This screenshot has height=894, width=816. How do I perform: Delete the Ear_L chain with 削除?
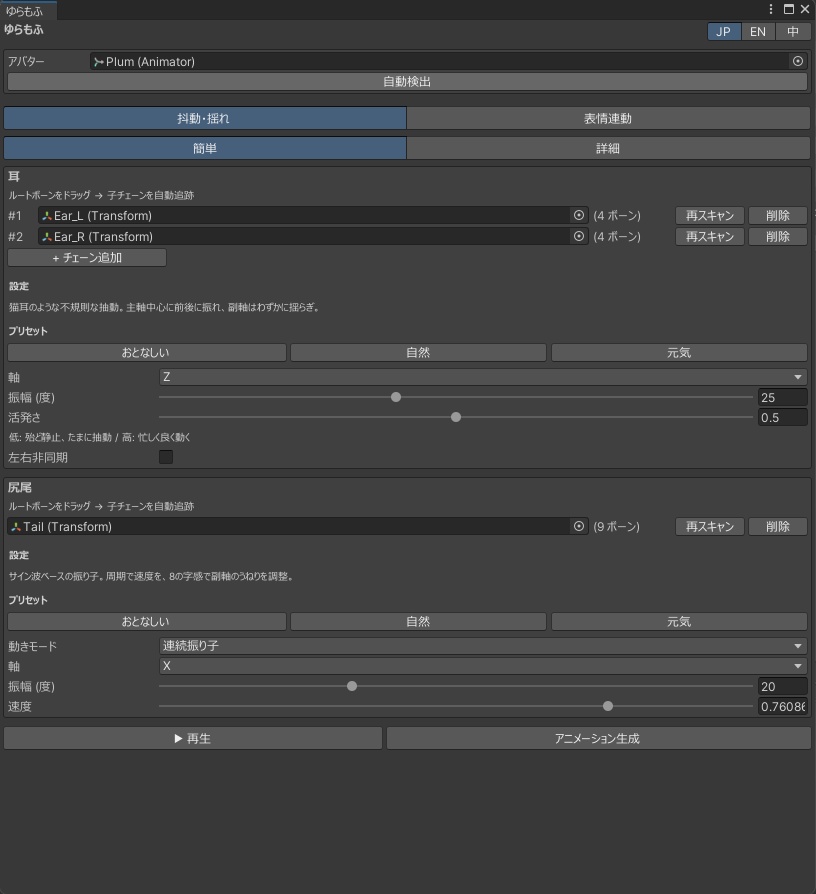click(778, 216)
